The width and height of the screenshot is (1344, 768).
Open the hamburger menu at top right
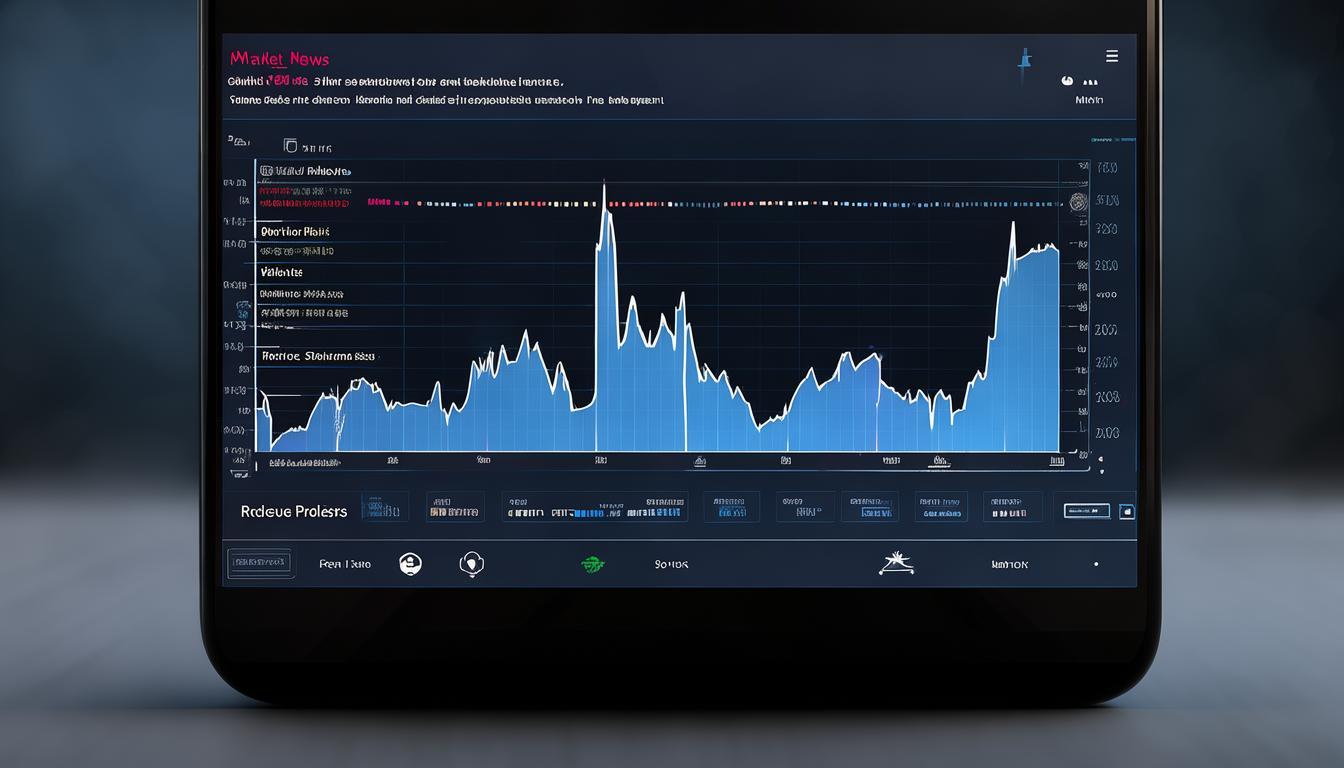[x=1111, y=56]
